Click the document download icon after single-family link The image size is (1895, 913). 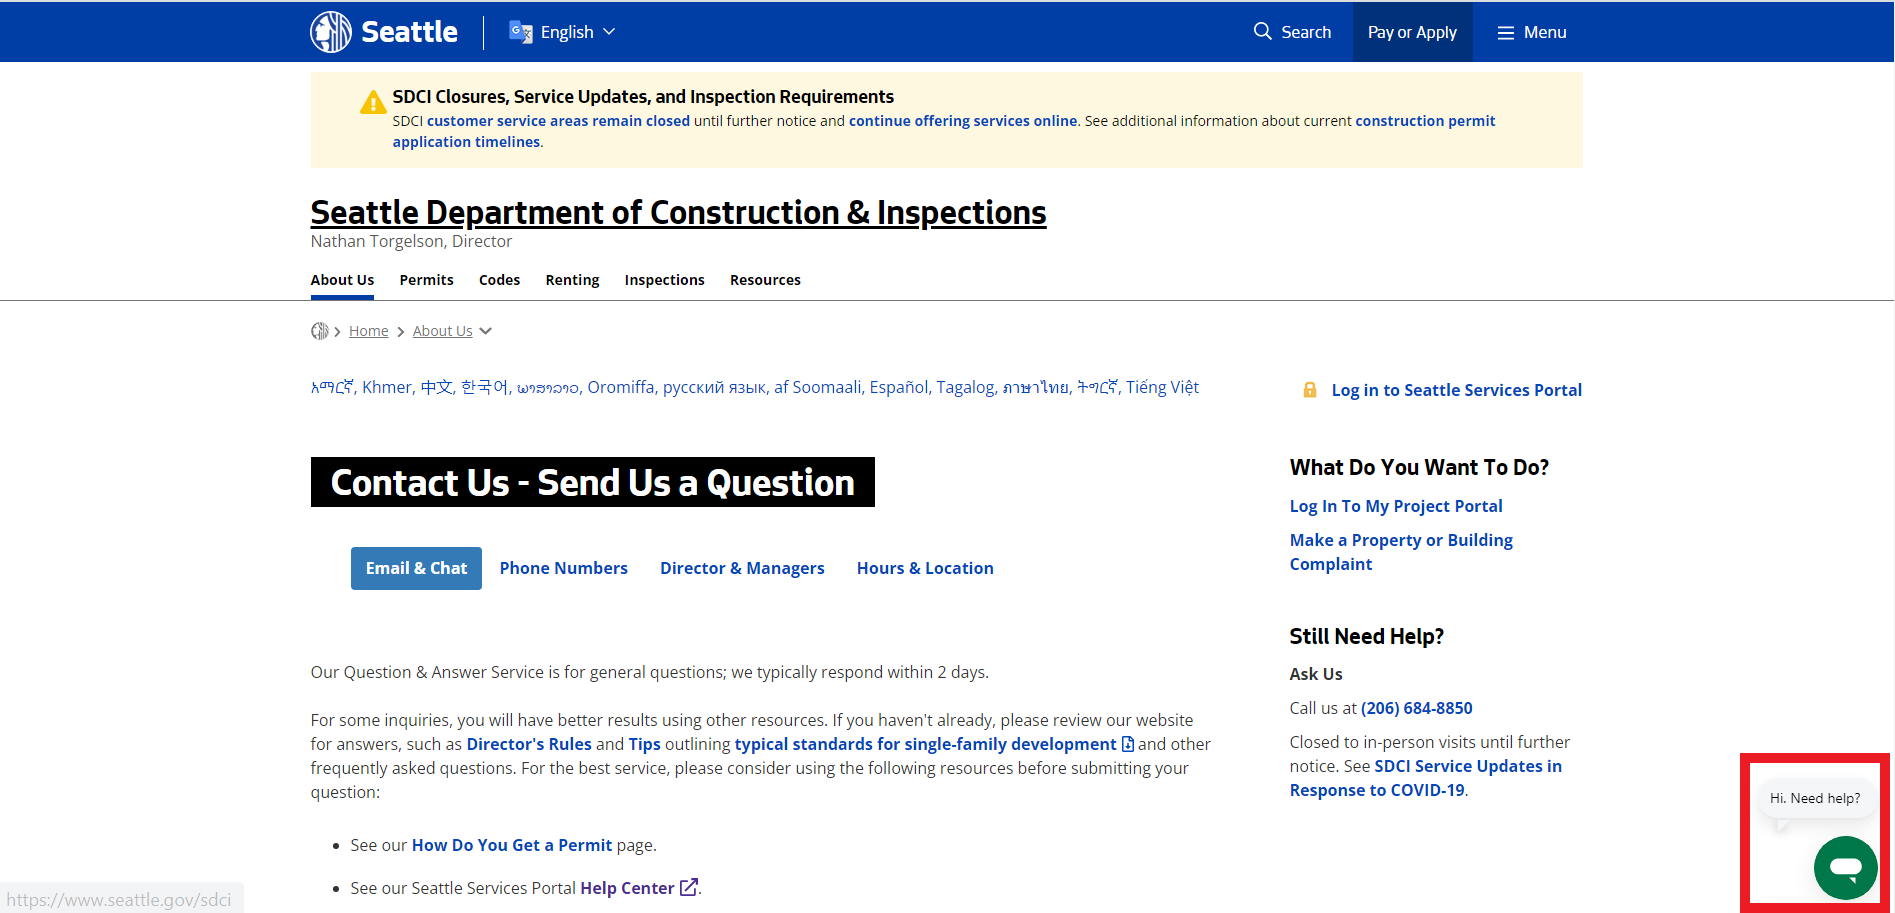(1128, 744)
